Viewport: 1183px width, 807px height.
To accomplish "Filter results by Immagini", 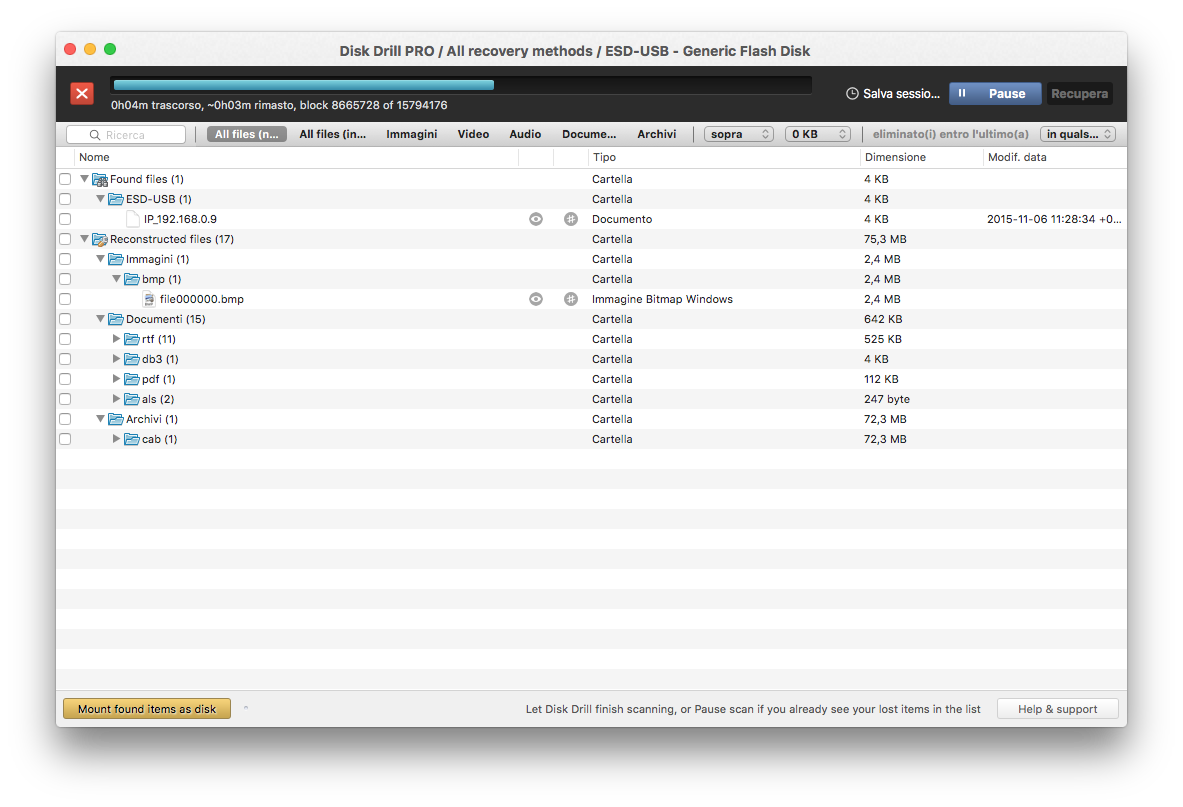I will (412, 134).
